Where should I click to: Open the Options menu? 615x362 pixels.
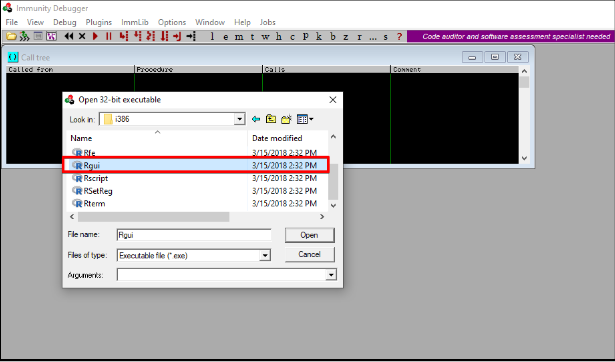point(172,22)
